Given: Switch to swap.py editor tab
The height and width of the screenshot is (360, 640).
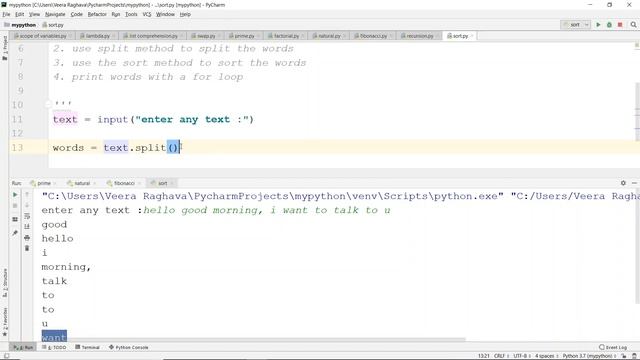Looking at the screenshot, I should [x=205, y=36].
